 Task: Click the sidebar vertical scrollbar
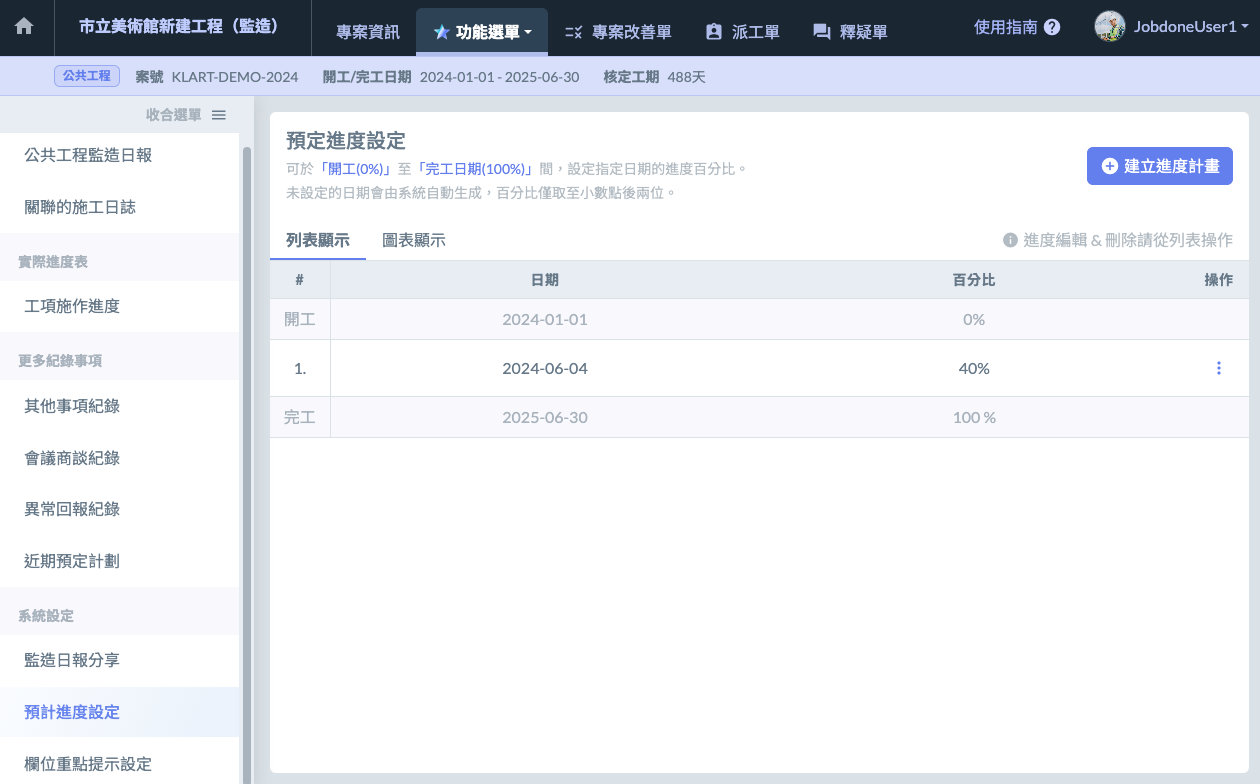(x=247, y=465)
